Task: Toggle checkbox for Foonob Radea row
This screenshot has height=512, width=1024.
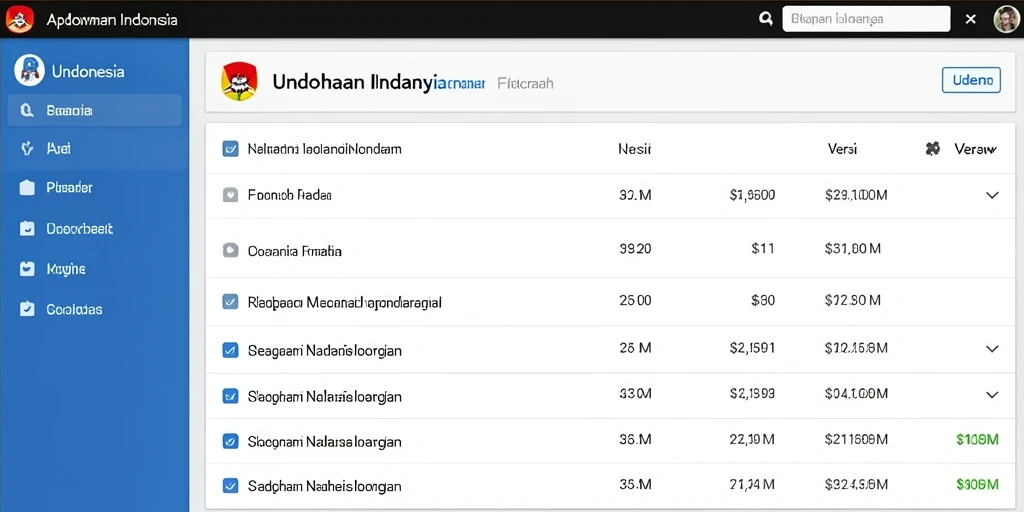Action: click(230, 195)
